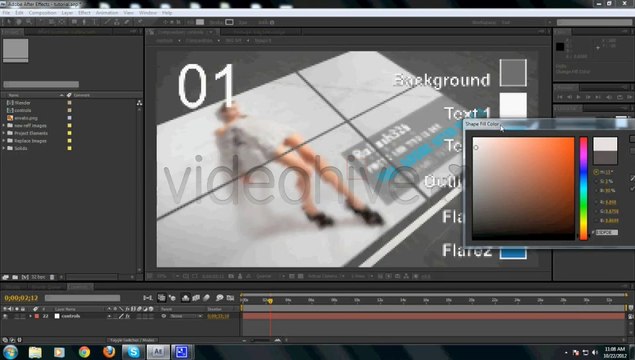Select the Brush tool in toolbar
This screenshot has height=360, width=635.
pos(107,22)
